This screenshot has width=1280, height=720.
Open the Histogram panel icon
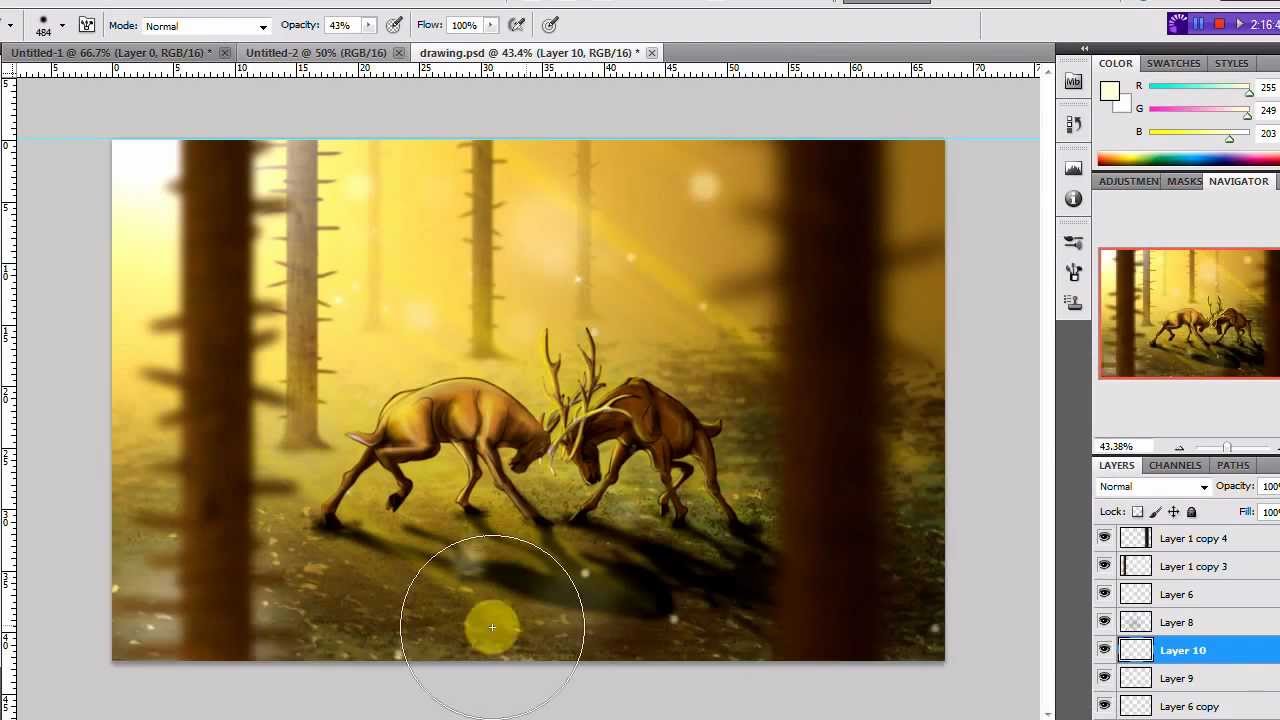(1074, 168)
